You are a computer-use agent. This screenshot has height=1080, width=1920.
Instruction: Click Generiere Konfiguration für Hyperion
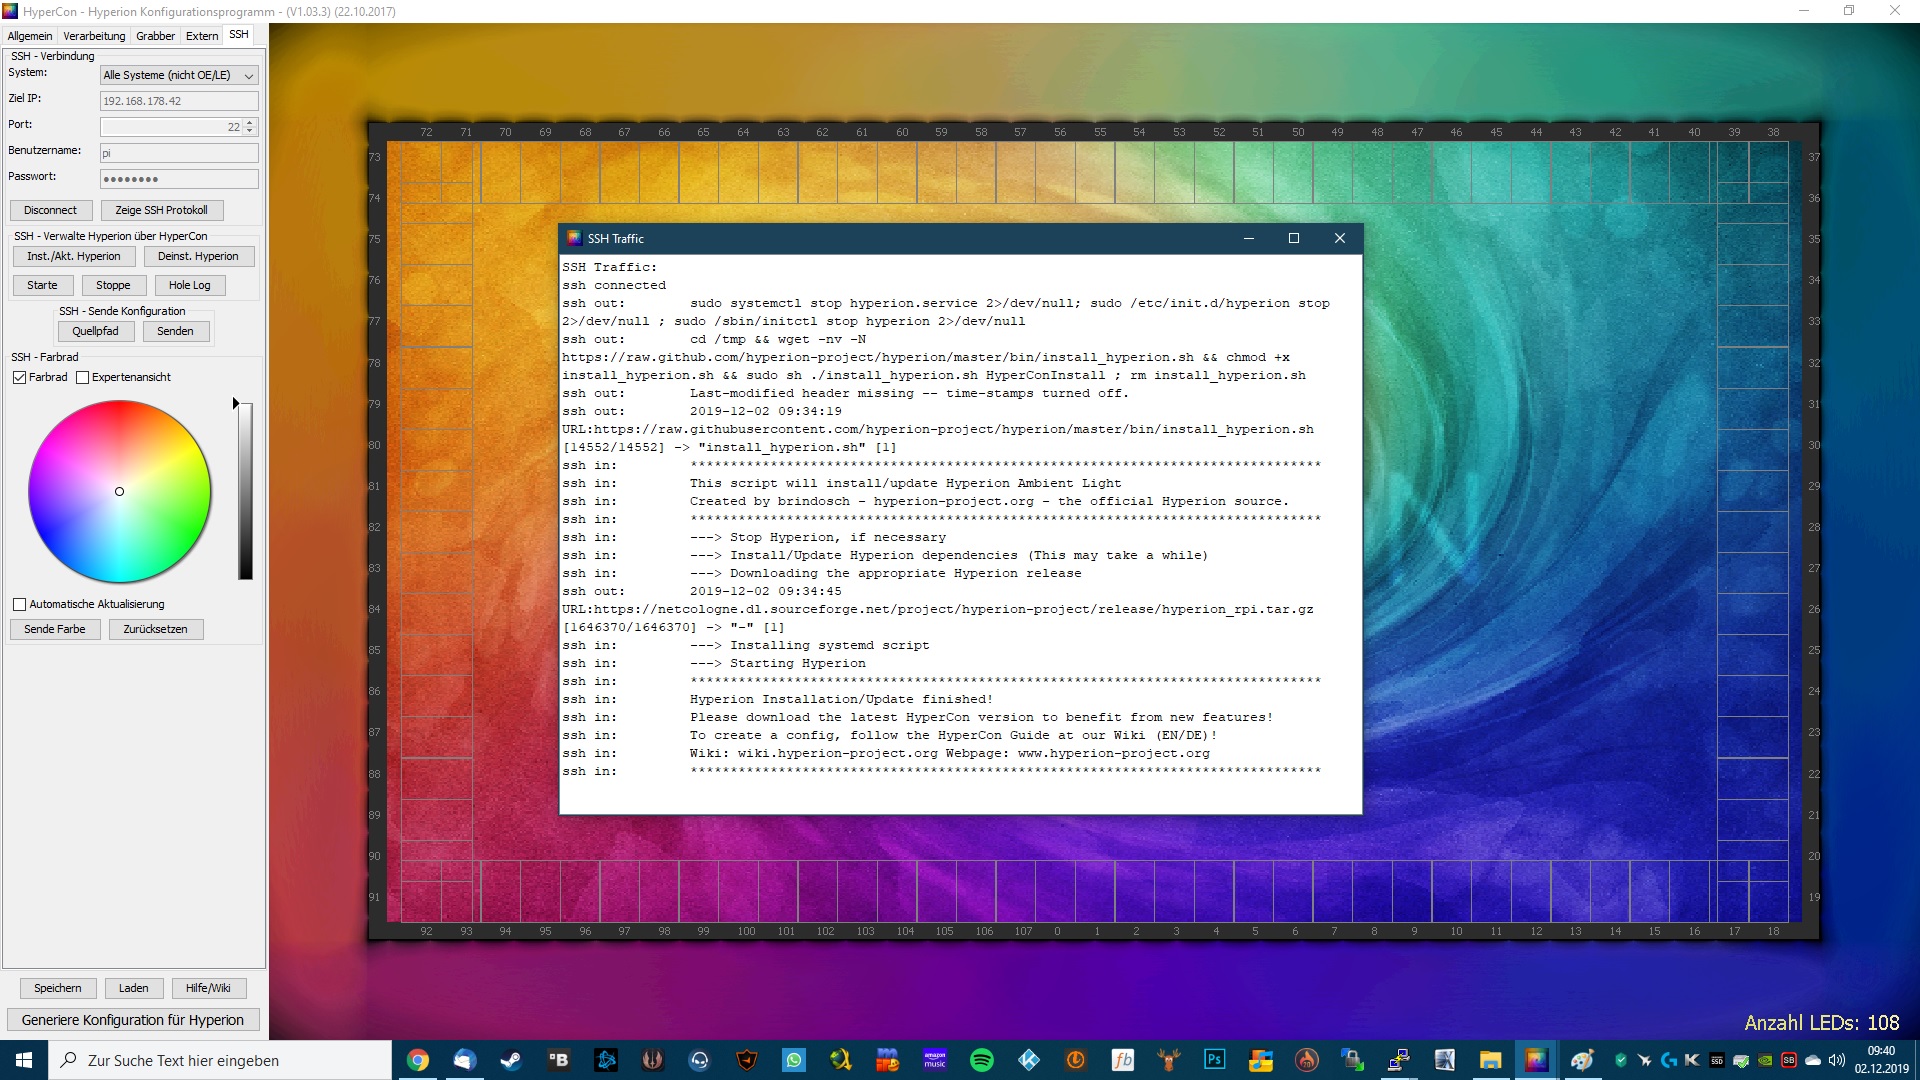pyautogui.click(x=133, y=1020)
